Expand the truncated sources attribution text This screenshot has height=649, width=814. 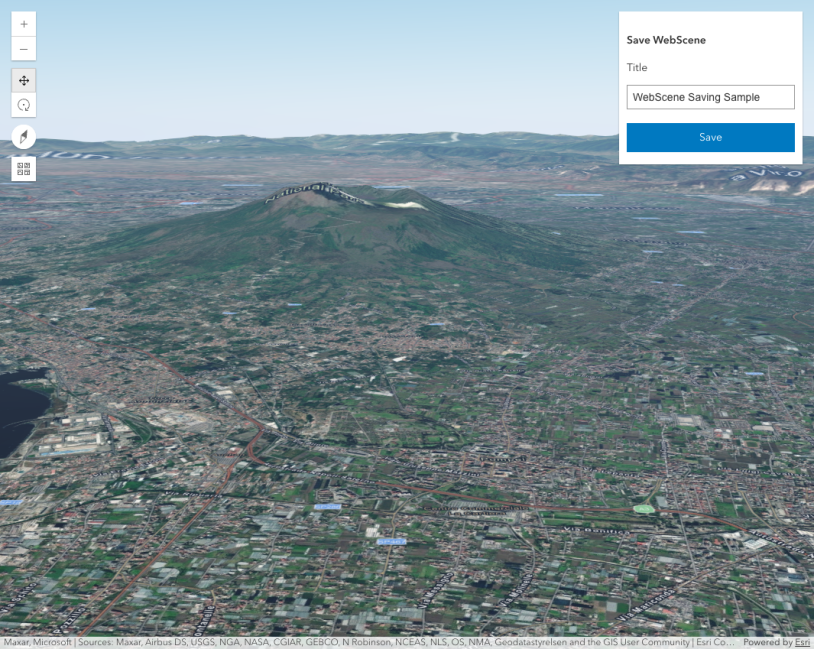coord(370,642)
